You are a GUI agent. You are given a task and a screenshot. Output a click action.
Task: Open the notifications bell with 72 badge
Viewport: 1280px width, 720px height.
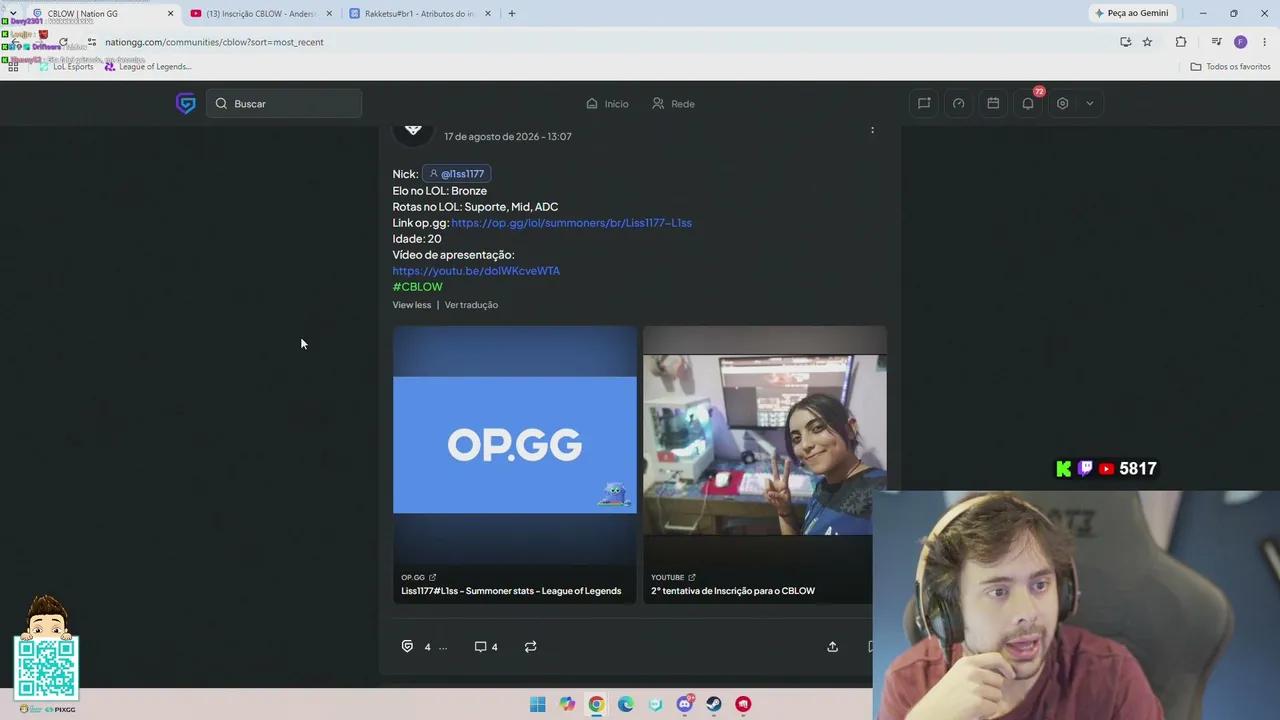point(1028,103)
